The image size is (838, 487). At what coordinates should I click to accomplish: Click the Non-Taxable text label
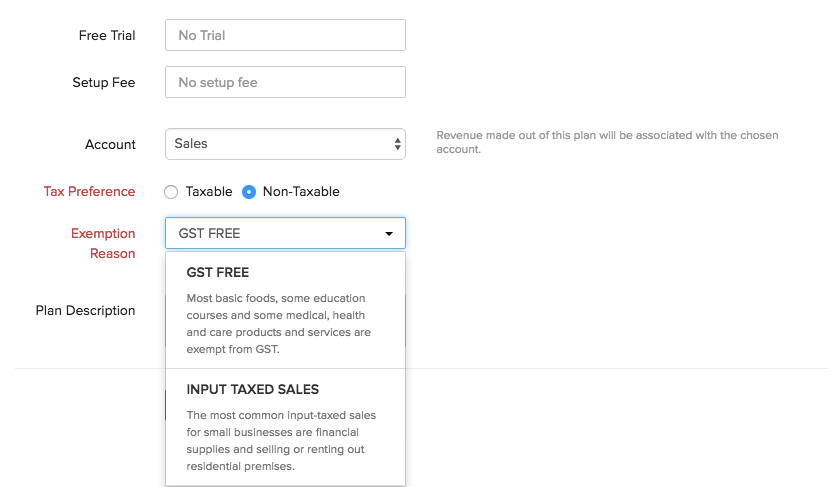click(x=301, y=192)
